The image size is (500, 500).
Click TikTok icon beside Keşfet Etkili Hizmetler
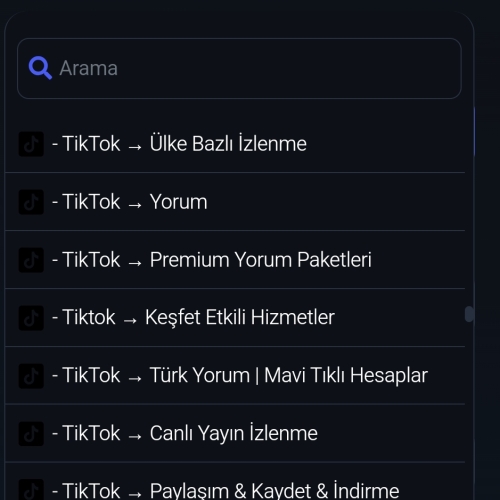31,318
